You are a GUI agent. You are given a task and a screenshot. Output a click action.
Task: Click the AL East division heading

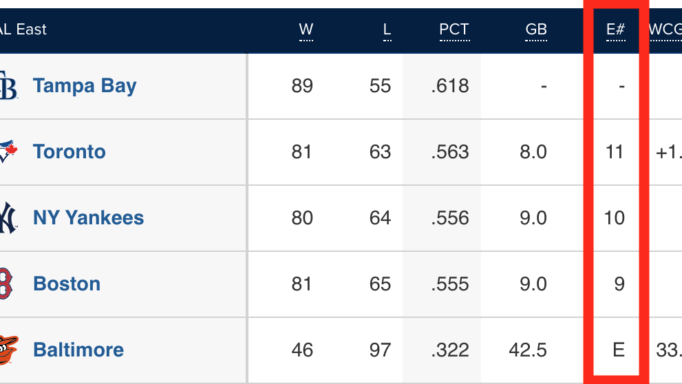[23, 30]
